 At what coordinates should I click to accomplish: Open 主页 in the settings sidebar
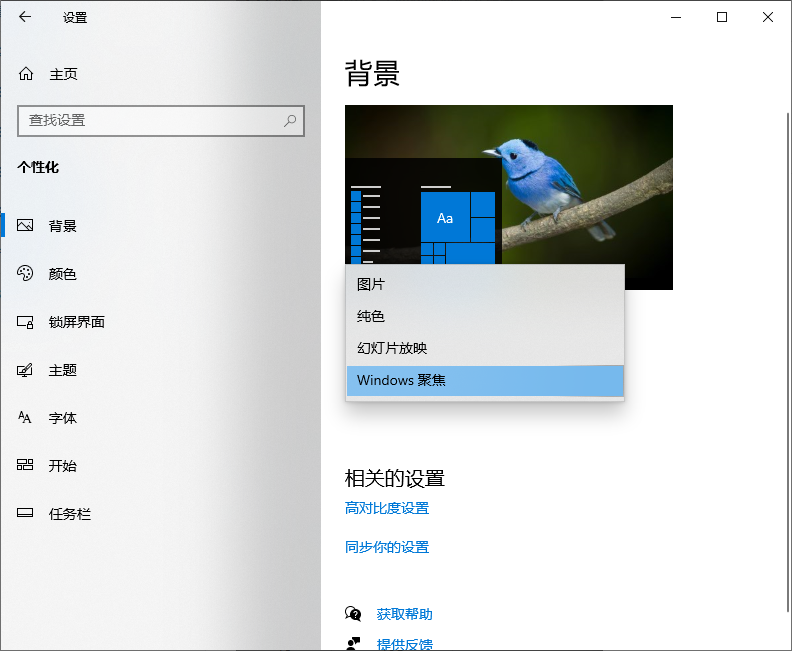coord(63,74)
